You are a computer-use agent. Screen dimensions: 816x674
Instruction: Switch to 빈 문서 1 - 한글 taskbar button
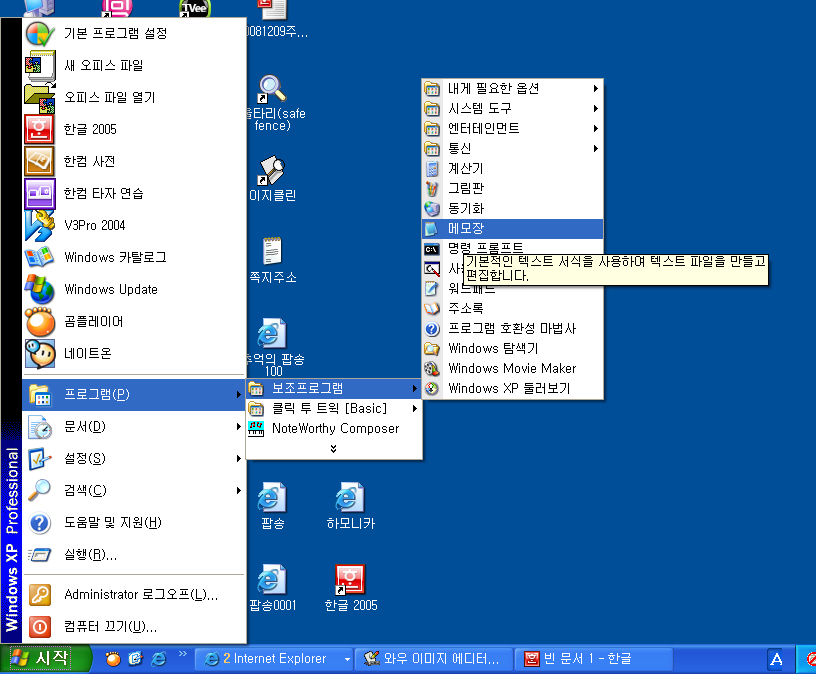point(594,659)
